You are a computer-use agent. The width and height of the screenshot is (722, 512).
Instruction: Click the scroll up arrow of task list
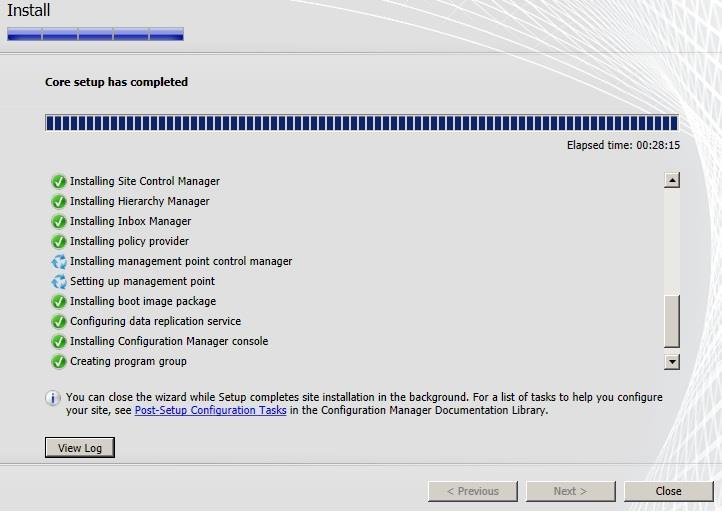tap(672, 180)
